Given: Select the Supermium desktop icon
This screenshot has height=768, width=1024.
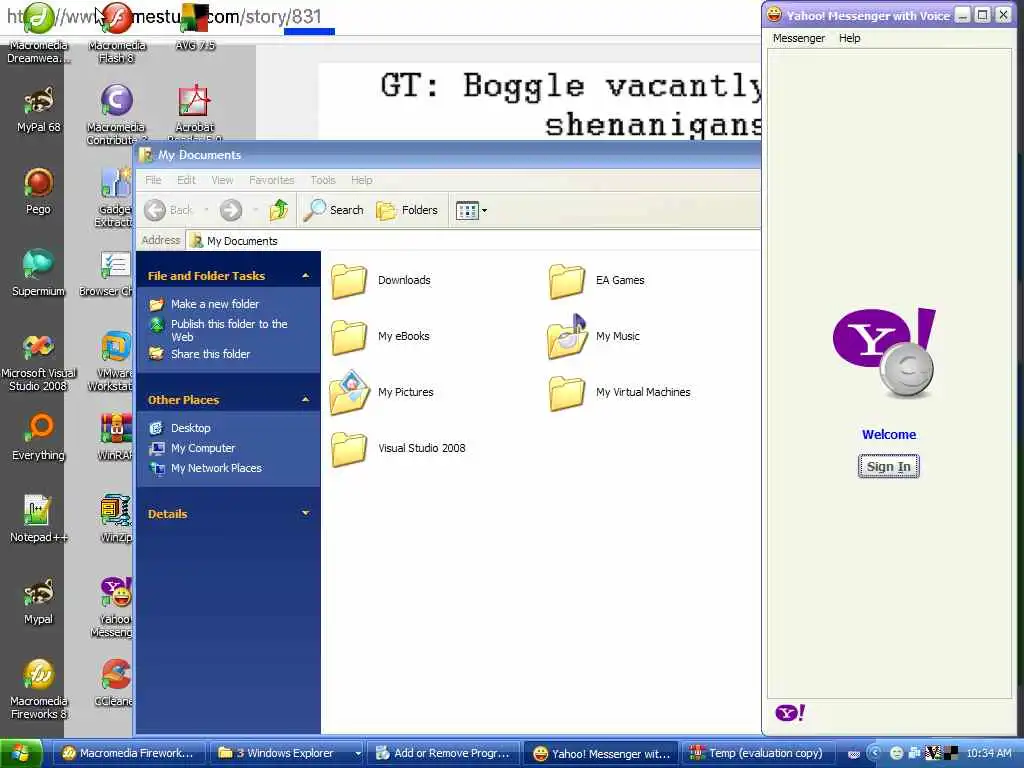Looking at the screenshot, I should click(39, 273).
